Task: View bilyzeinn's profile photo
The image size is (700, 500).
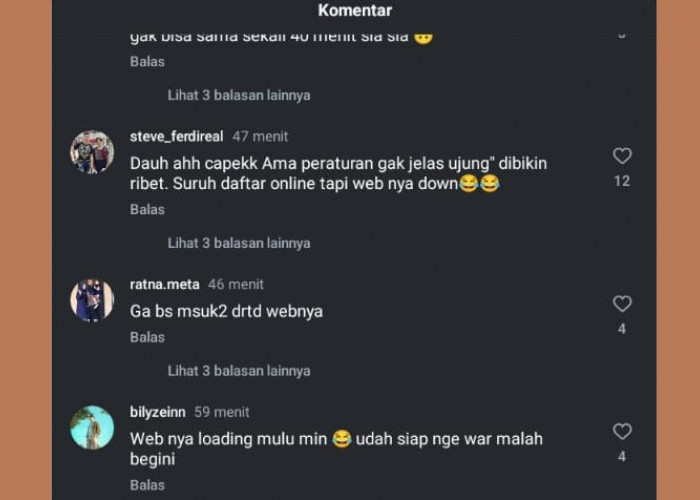Action: point(92,427)
